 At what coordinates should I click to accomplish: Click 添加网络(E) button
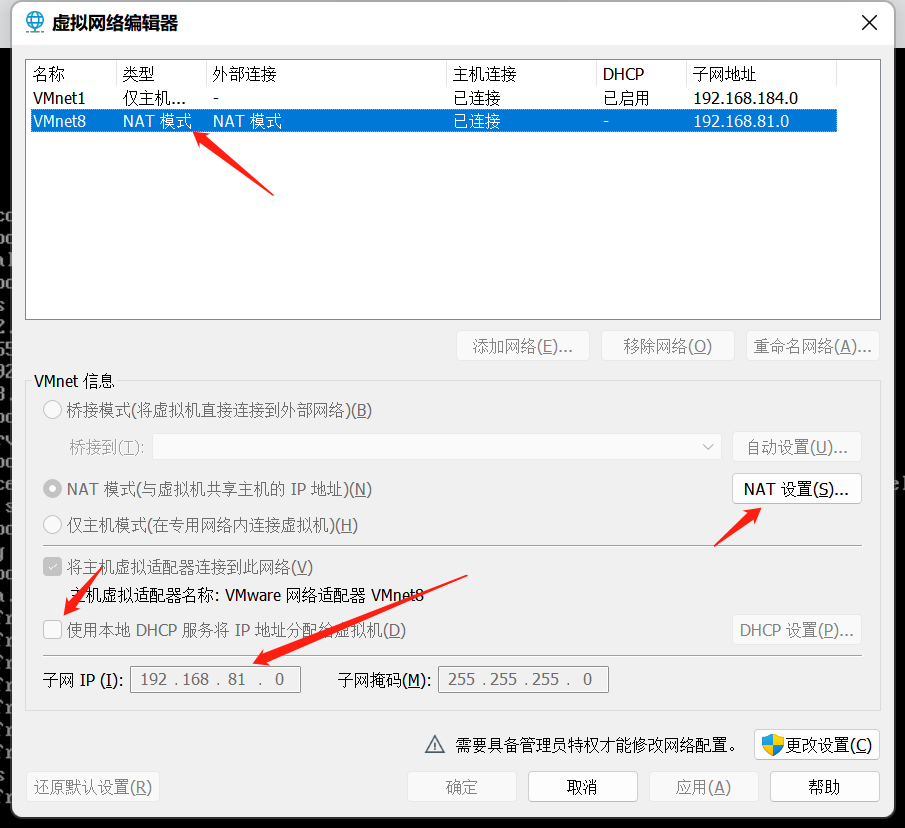(522, 346)
